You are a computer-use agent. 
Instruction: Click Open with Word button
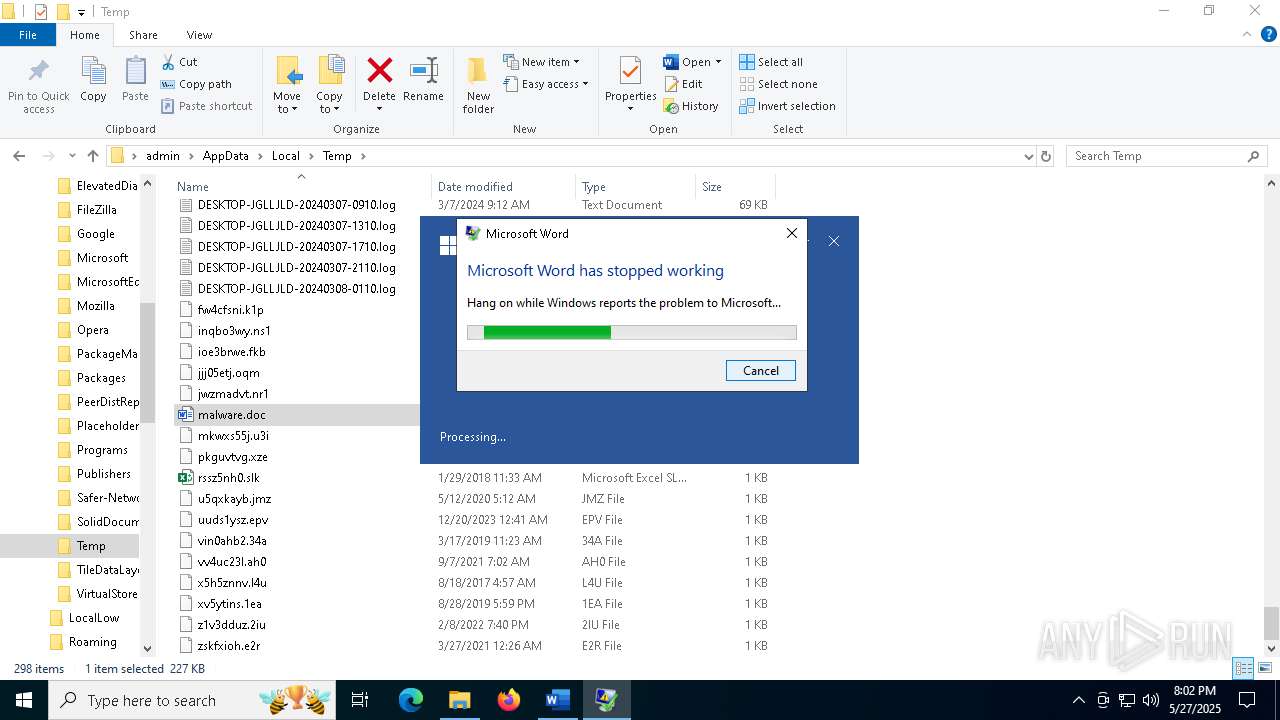(x=686, y=62)
